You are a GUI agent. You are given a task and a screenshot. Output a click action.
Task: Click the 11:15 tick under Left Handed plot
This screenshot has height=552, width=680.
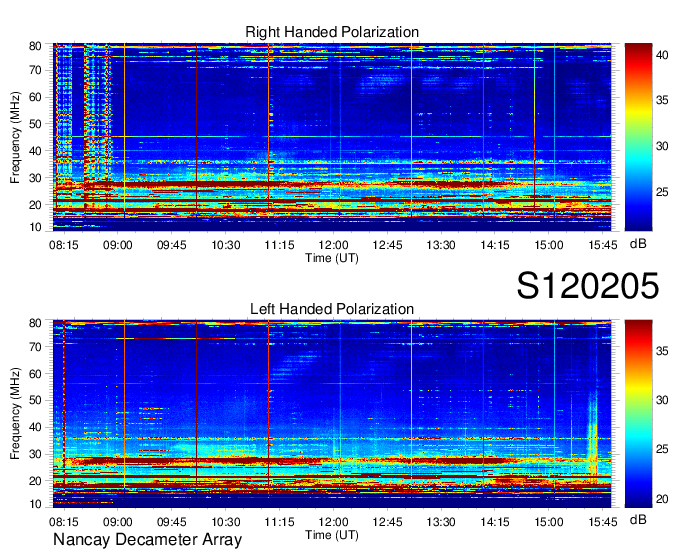(x=279, y=522)
